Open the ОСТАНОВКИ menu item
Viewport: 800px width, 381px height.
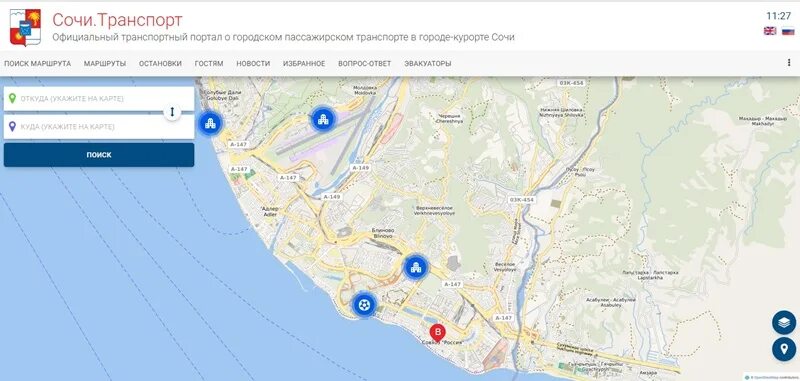click(x=160, y=64)
